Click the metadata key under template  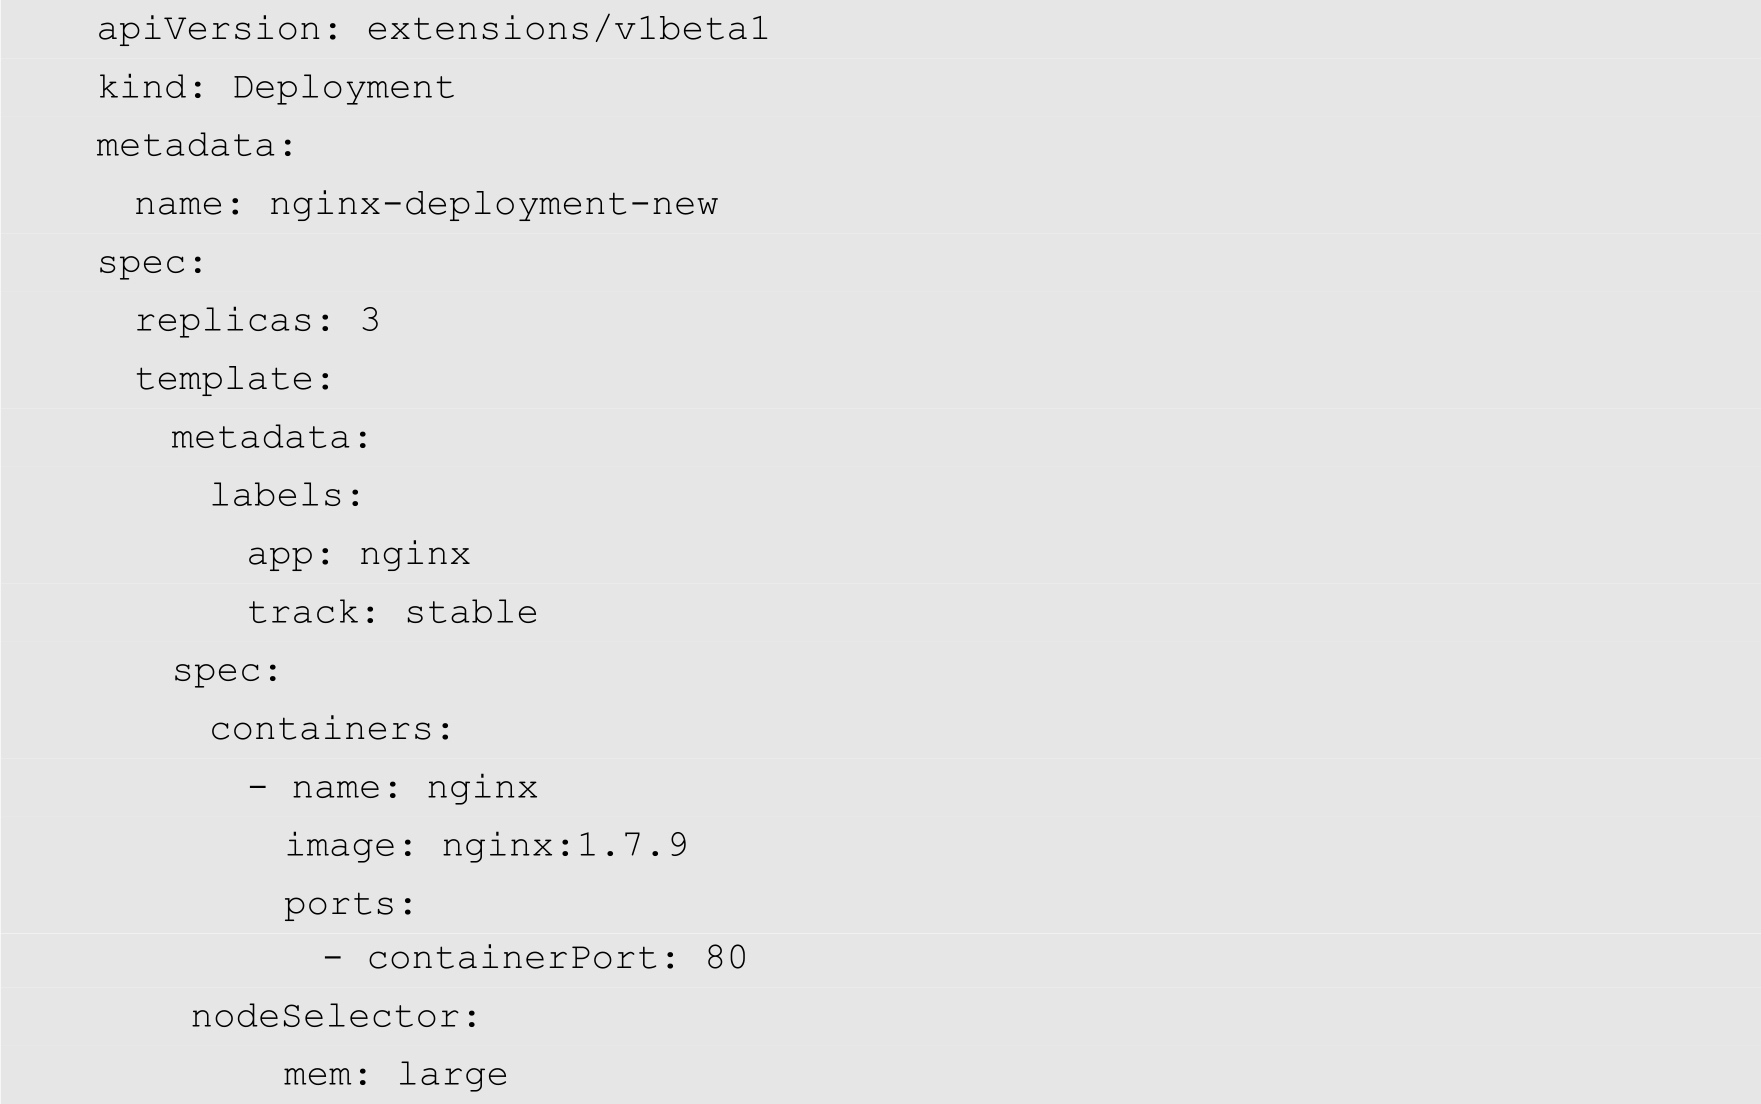click(260, 438)
